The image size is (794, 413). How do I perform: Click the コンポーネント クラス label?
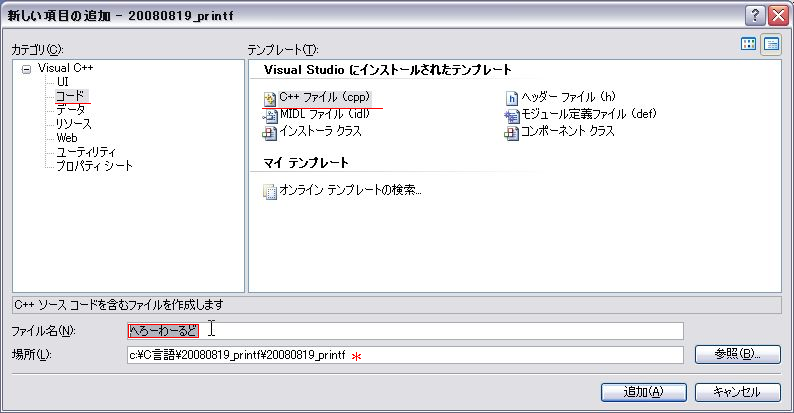click(568, 132)
